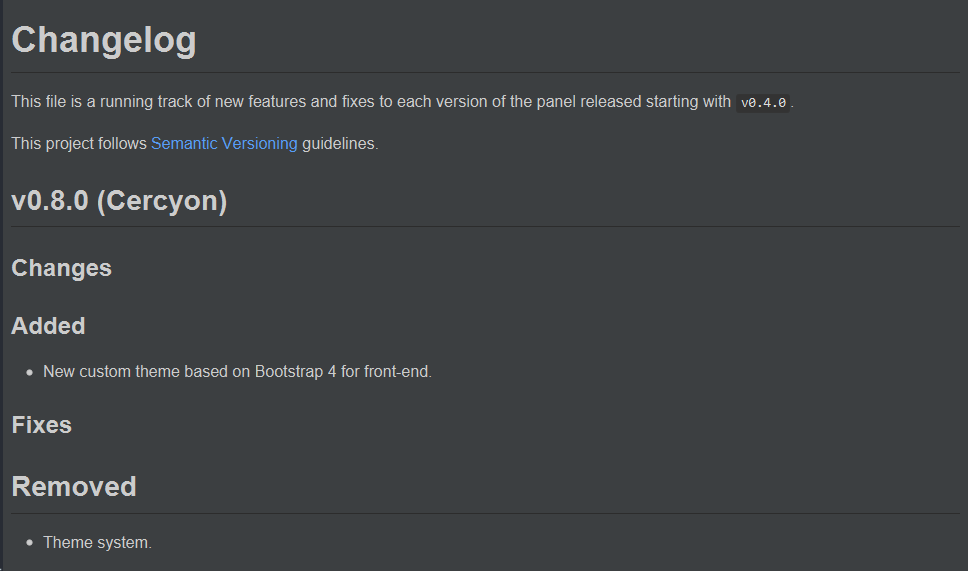Click the Fixes section heading
Image resolution: width=968 pixels, height=571 pixels.
41,425
